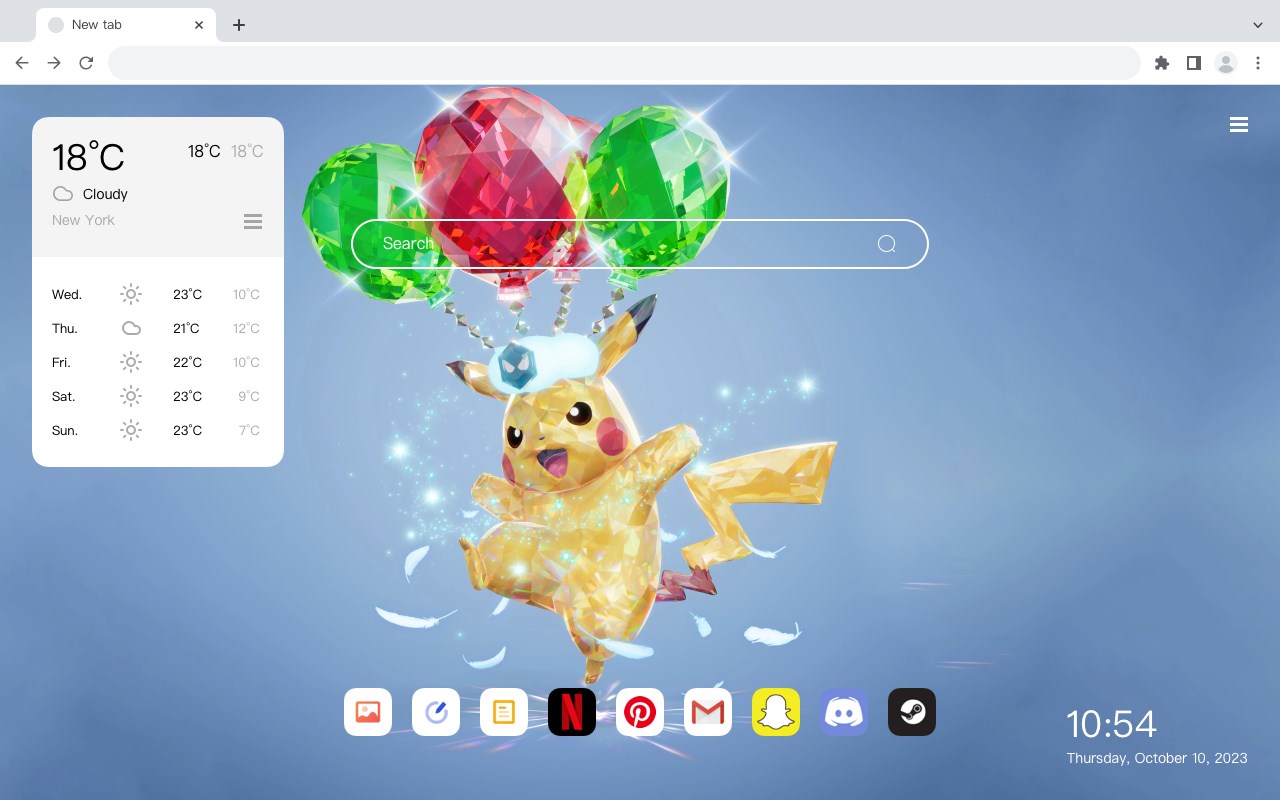Image resolution: width=1280 pixels, height=800 pixels.
Task: Launch the Discord shortcut
Action: (844, 712)
